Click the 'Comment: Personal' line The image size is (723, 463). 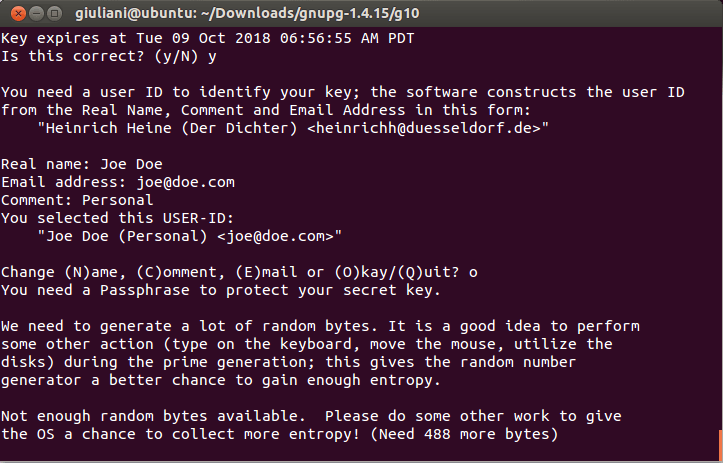click(77, 200)
